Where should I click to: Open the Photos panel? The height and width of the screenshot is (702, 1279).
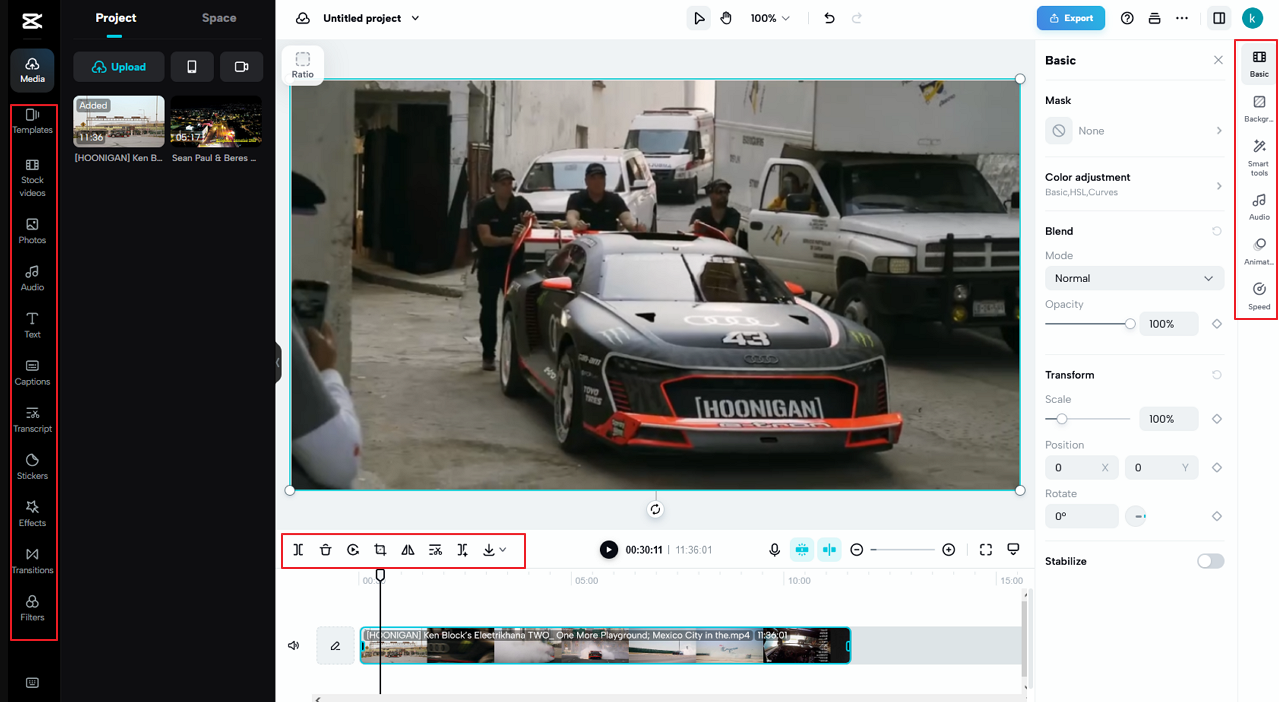(32, 231)
